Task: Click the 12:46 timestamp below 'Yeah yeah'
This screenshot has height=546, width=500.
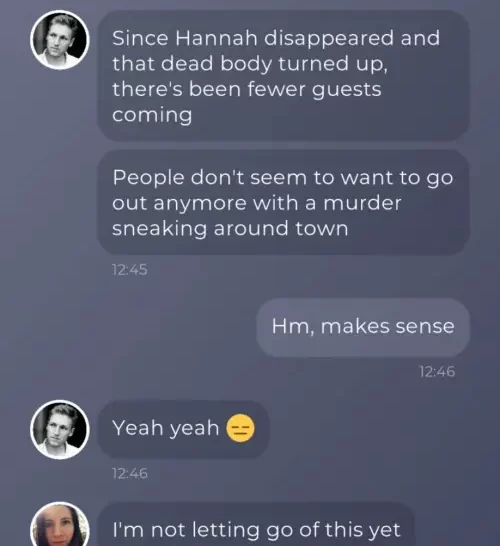Action: click(x=130, y=474)
